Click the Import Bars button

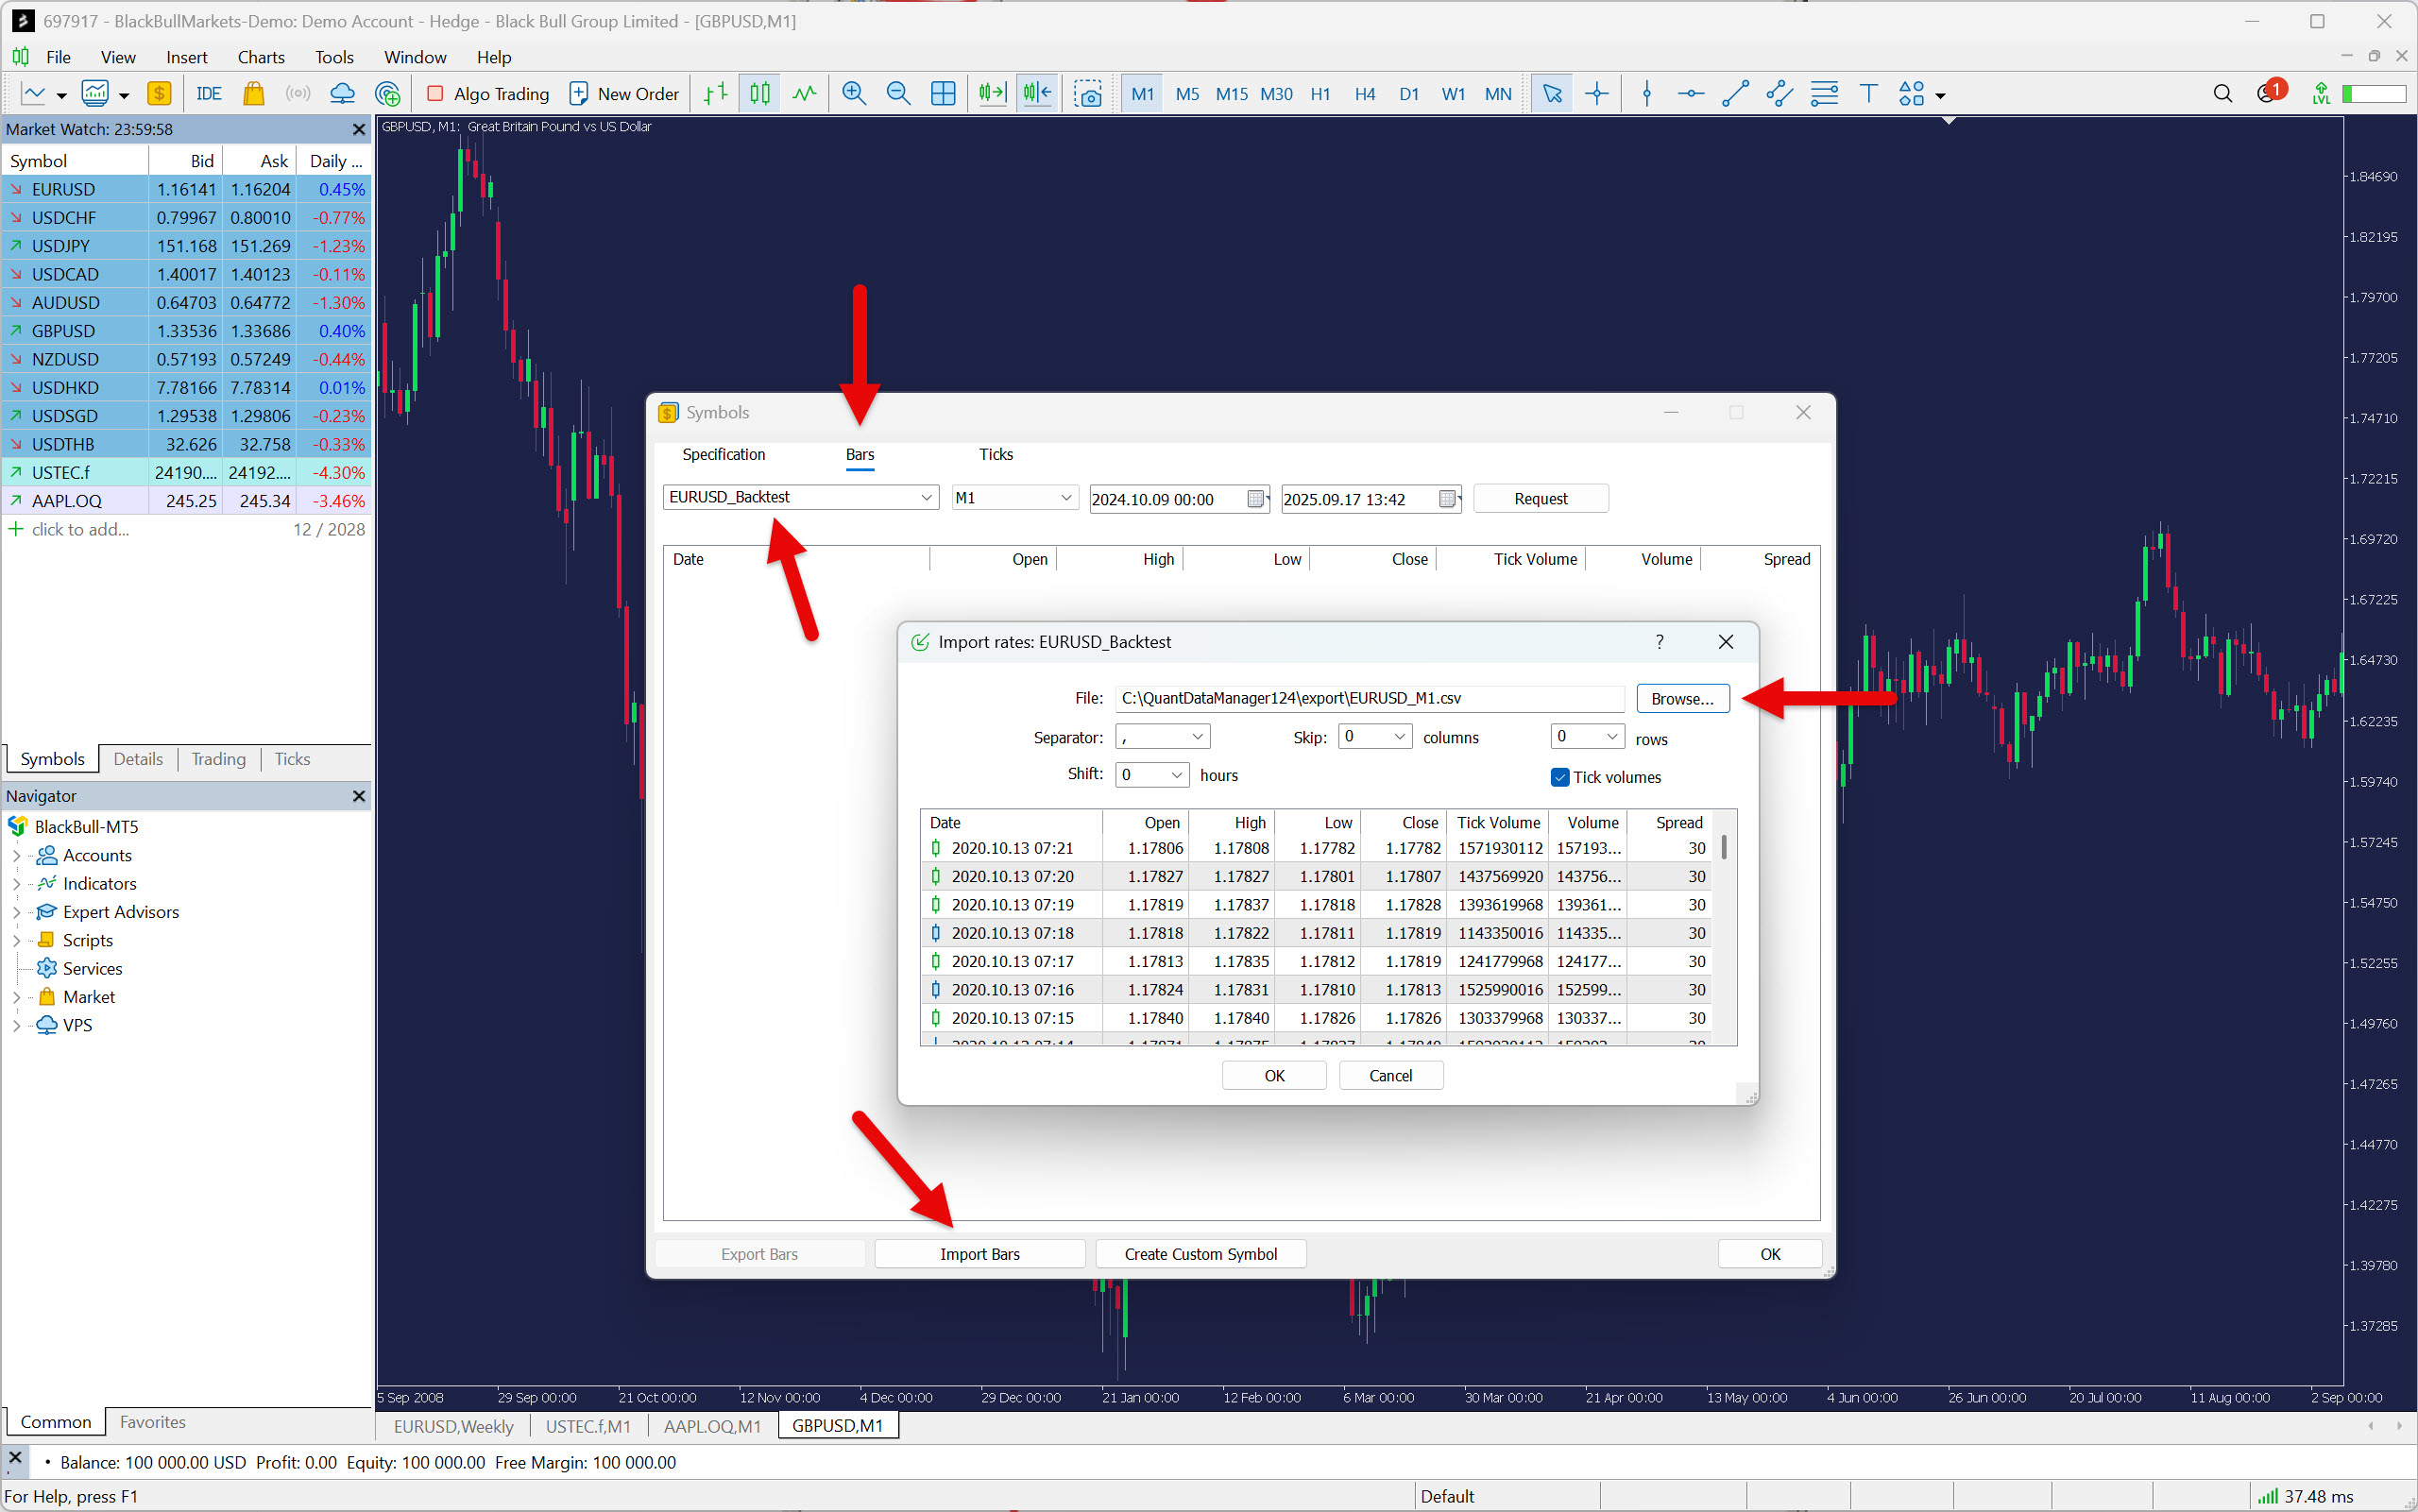click(x=979, y=1254)
